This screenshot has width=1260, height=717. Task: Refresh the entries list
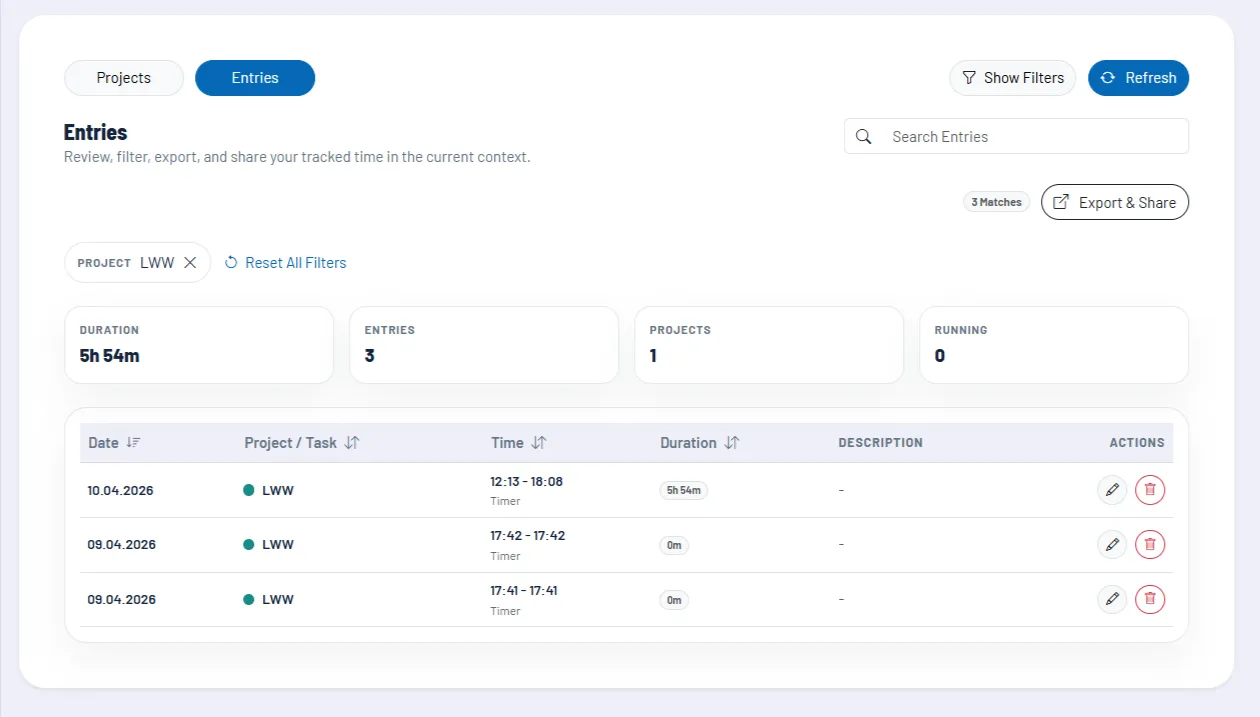(1138, 78)
